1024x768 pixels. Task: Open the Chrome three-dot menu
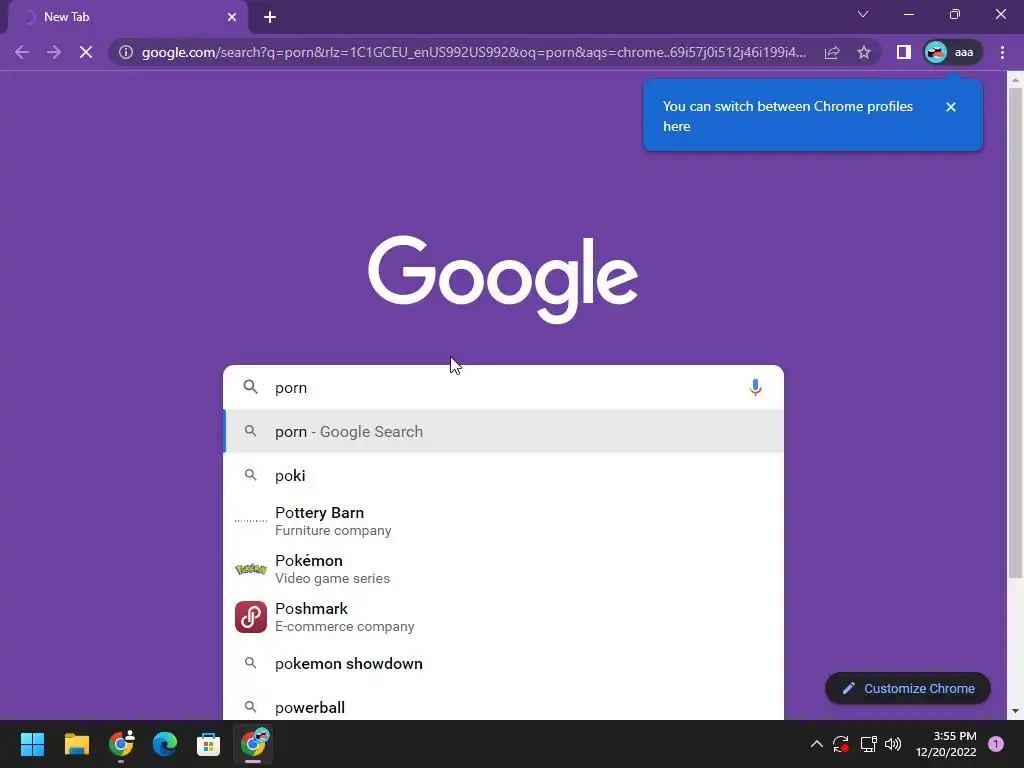(x=1002, y=52)
